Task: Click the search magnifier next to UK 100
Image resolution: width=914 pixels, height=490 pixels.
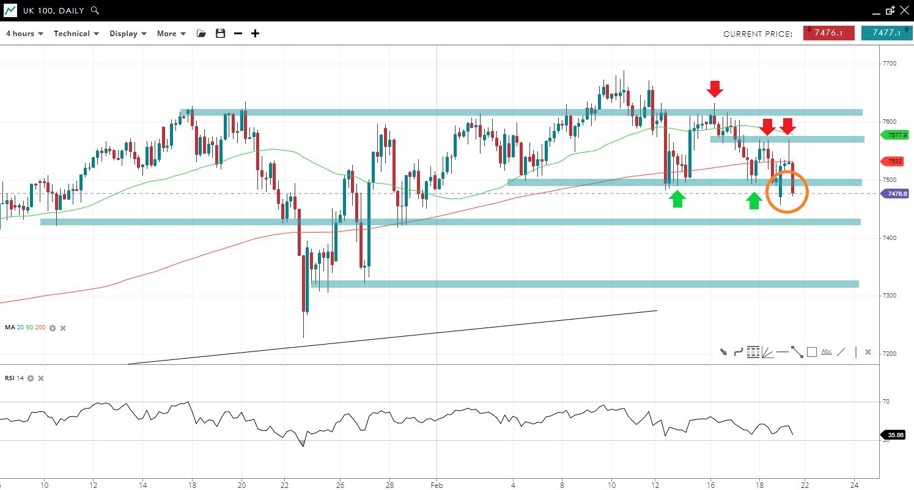Action: click(x=95, y=10)
